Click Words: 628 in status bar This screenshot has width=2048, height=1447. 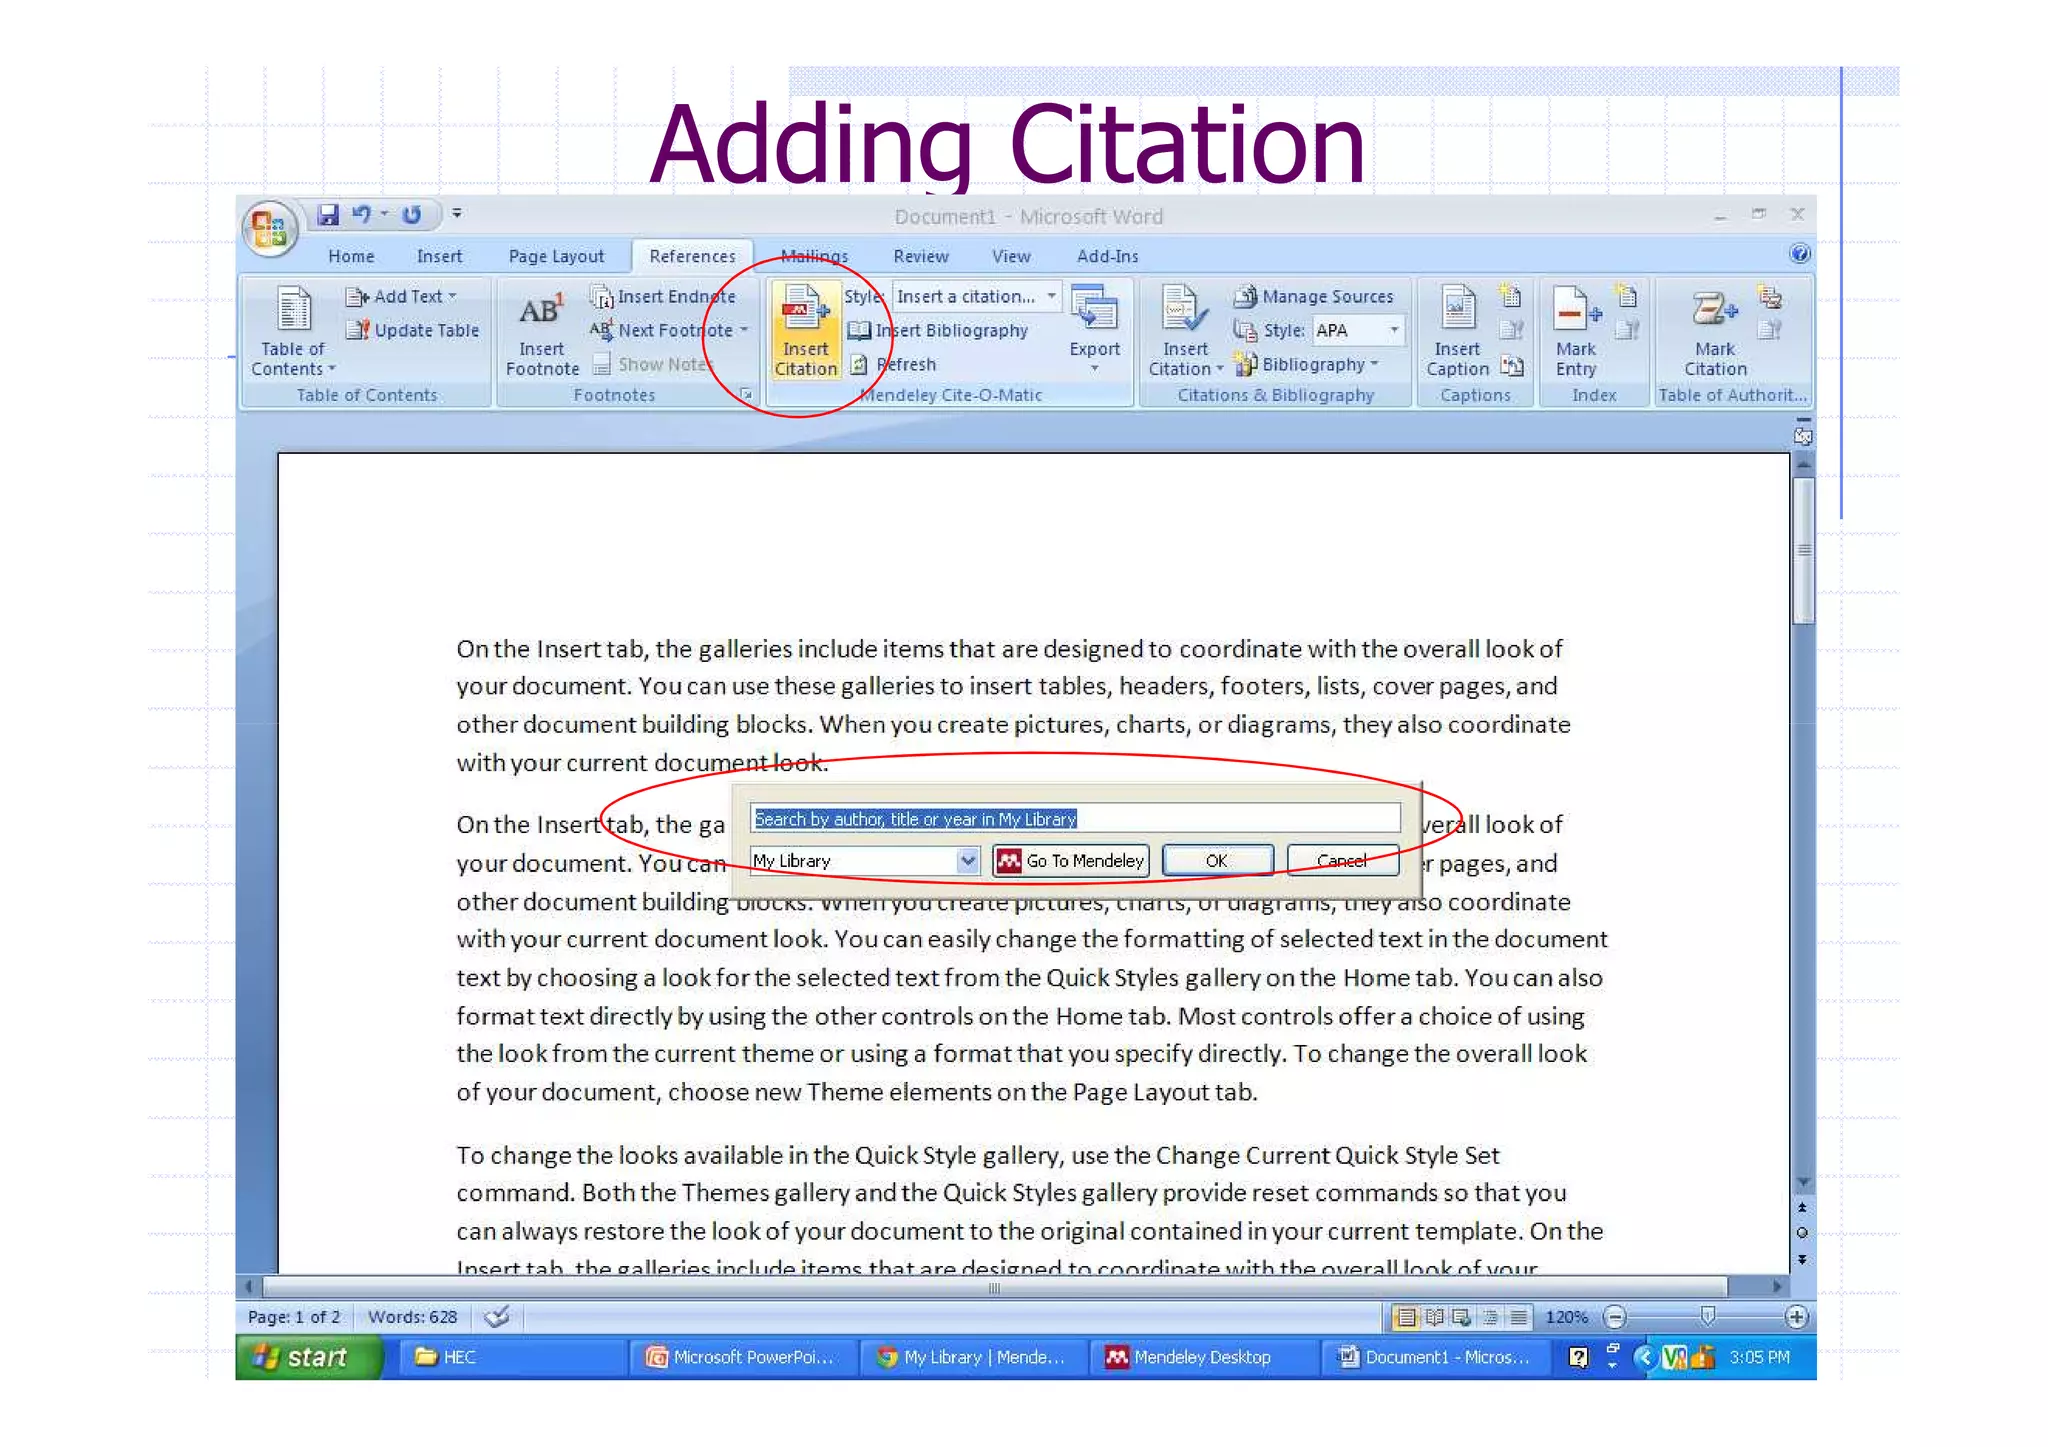tap(412, 1317)
